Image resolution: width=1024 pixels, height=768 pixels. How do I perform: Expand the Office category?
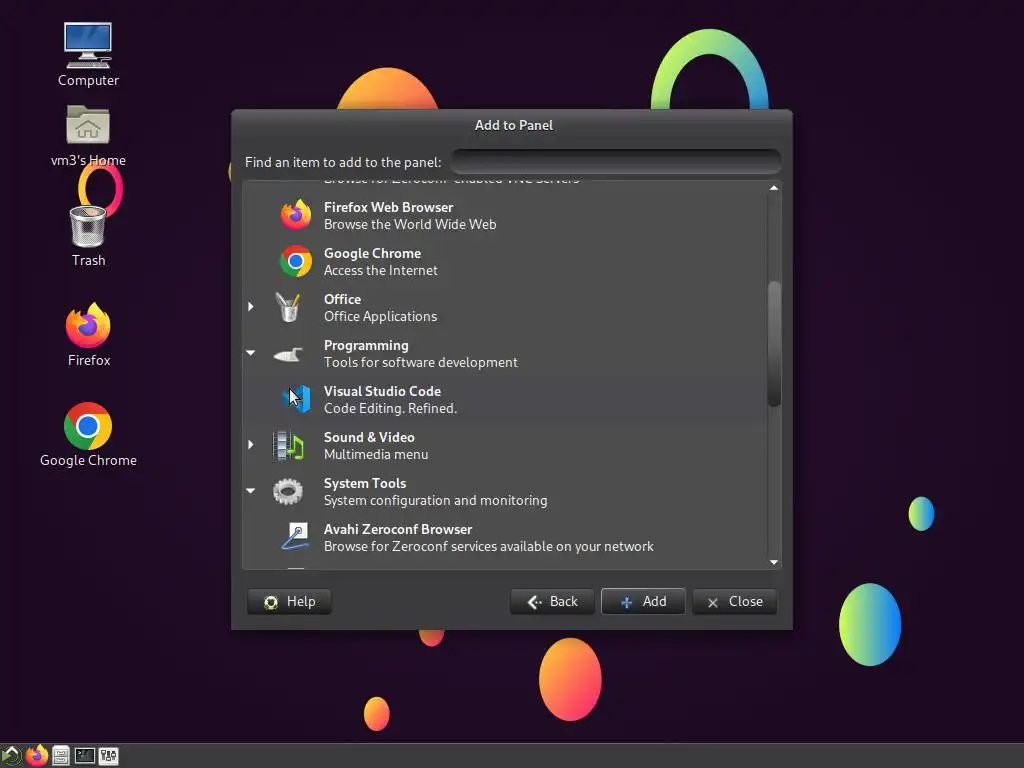(251, 306)
